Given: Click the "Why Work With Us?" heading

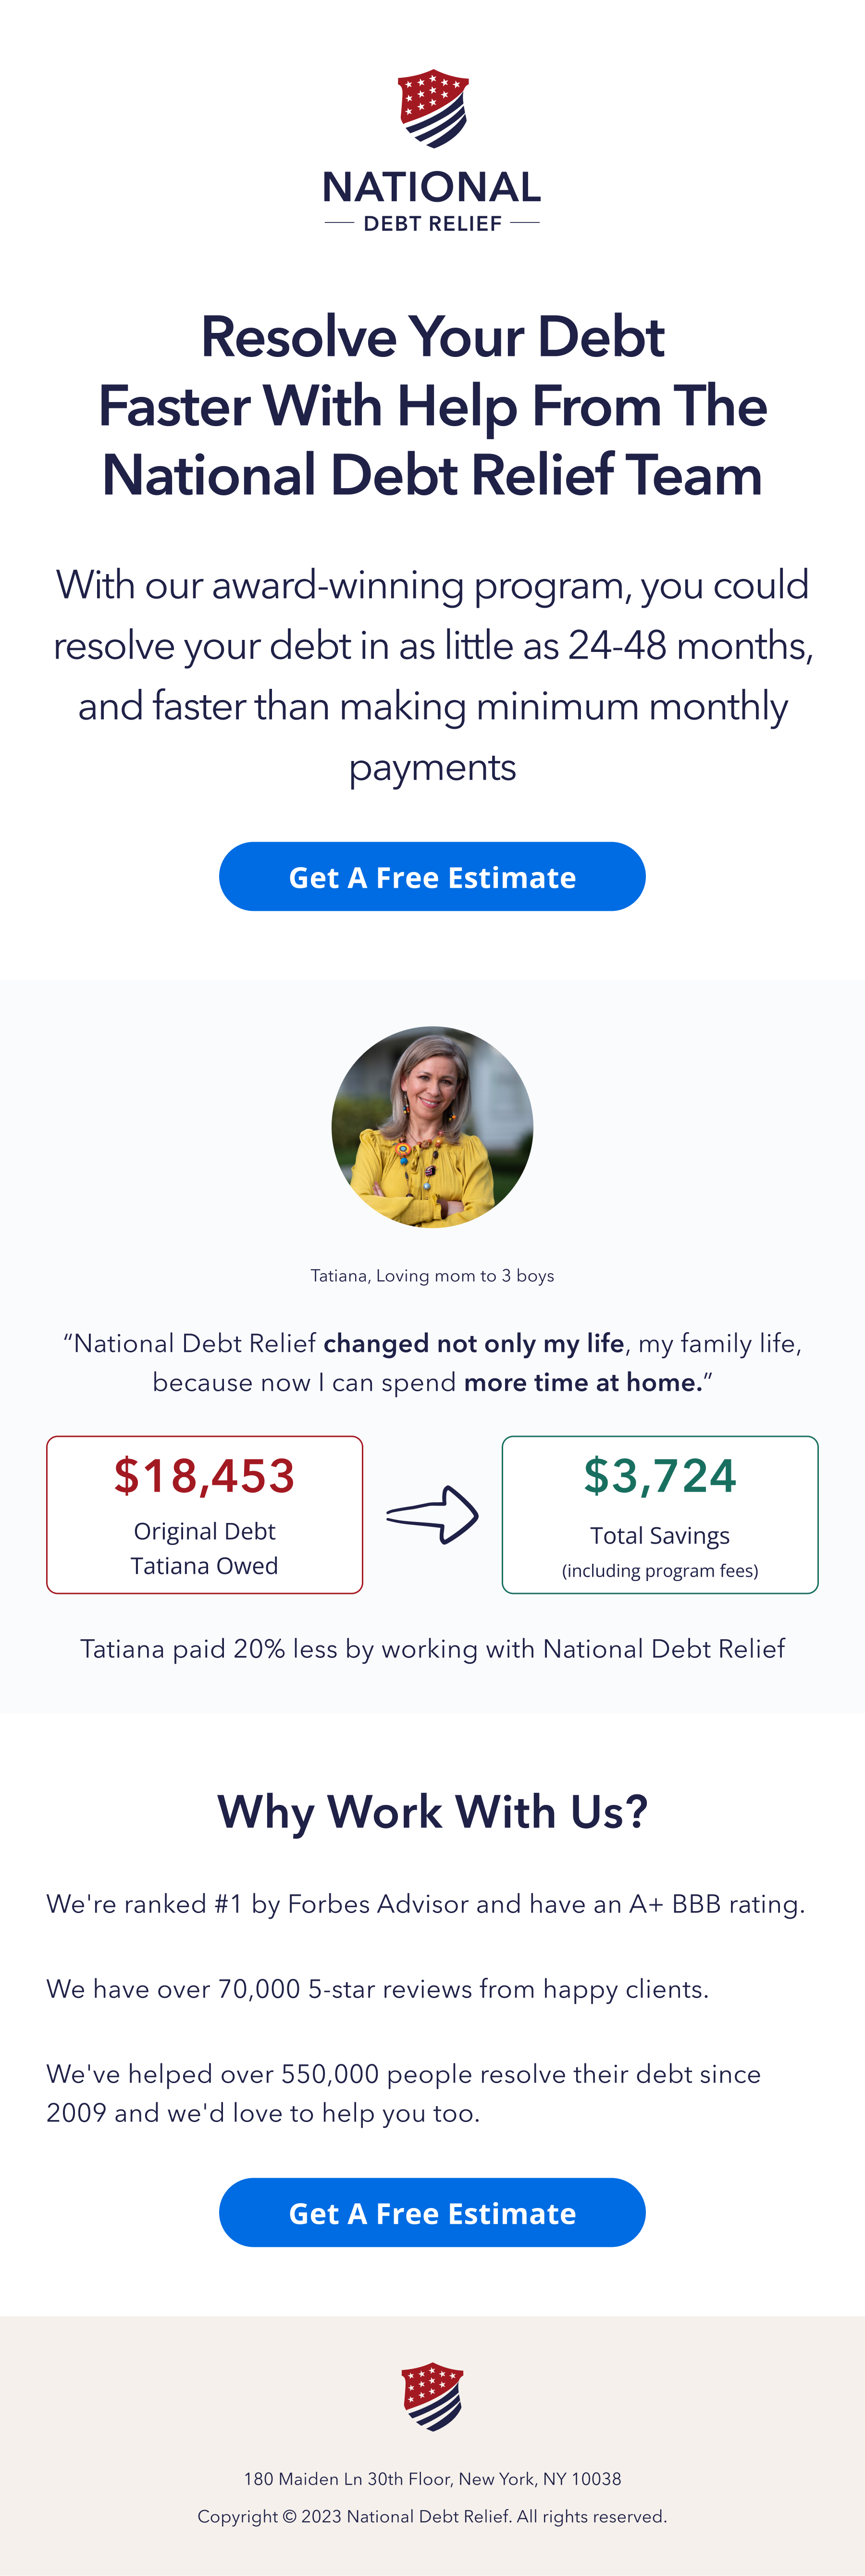Looking at the screenshot, I should pyautogui.click(x=432, y=1811).
